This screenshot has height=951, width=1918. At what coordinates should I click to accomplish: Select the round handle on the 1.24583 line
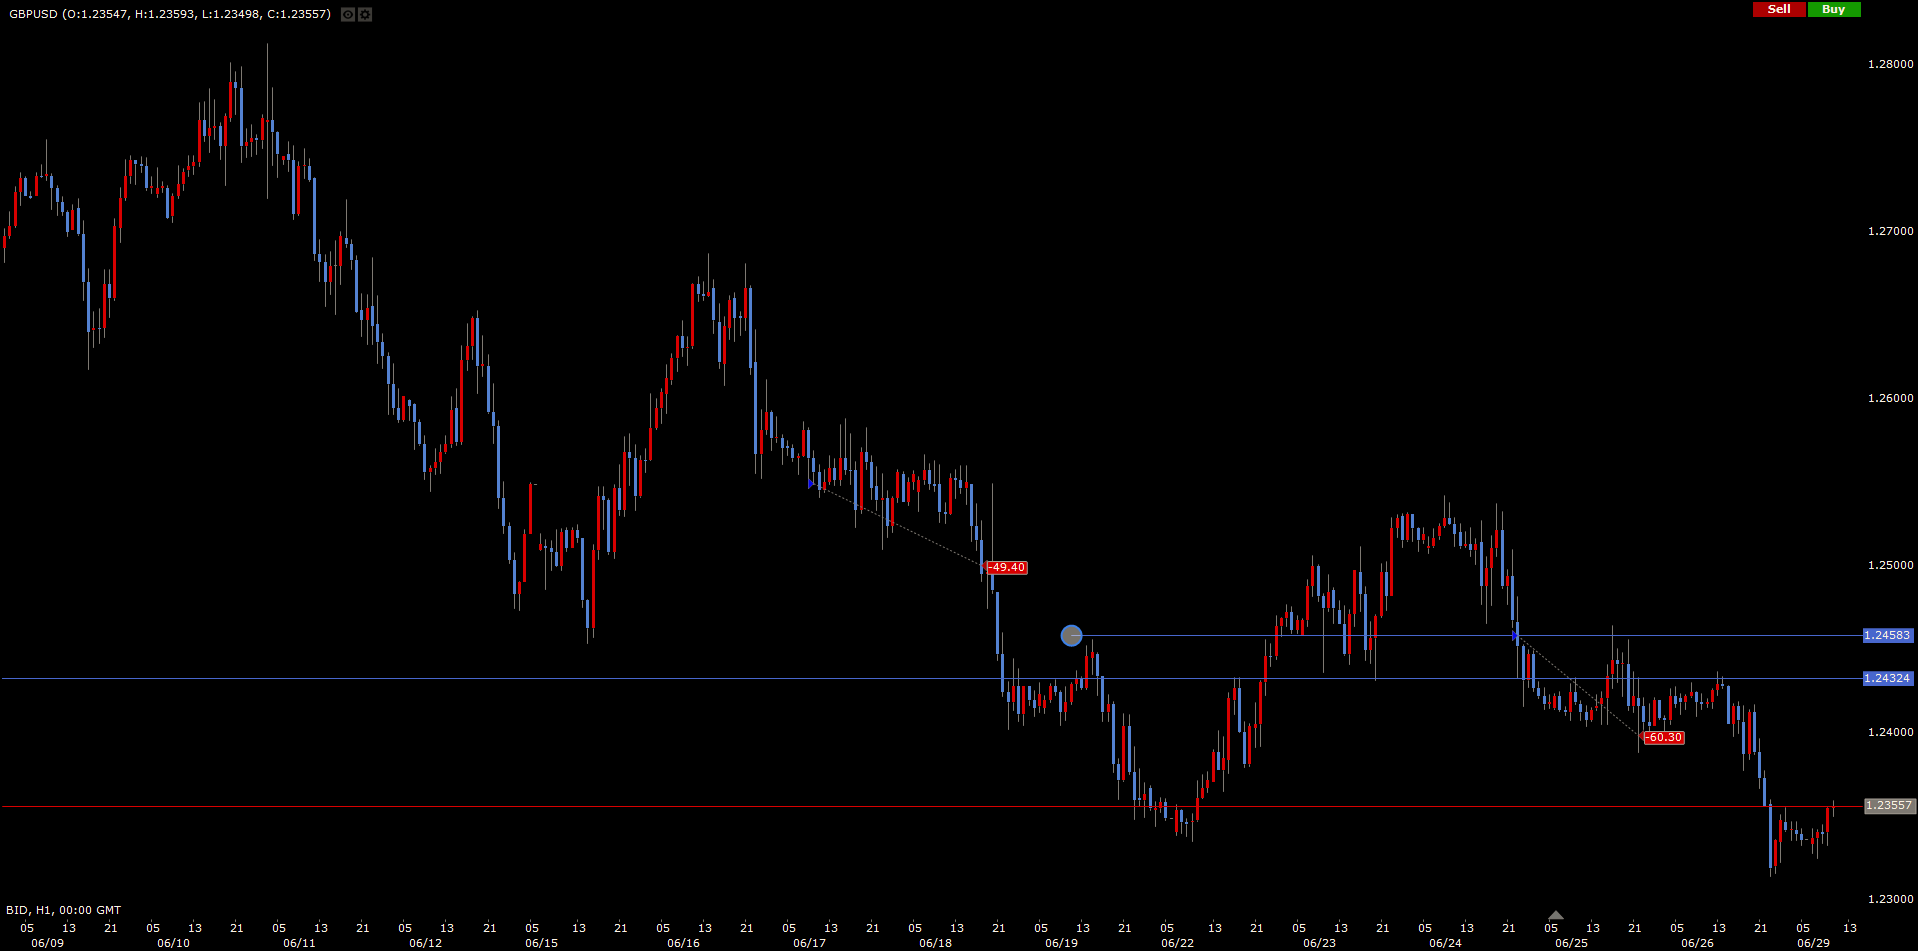(x=1071, y=635)
